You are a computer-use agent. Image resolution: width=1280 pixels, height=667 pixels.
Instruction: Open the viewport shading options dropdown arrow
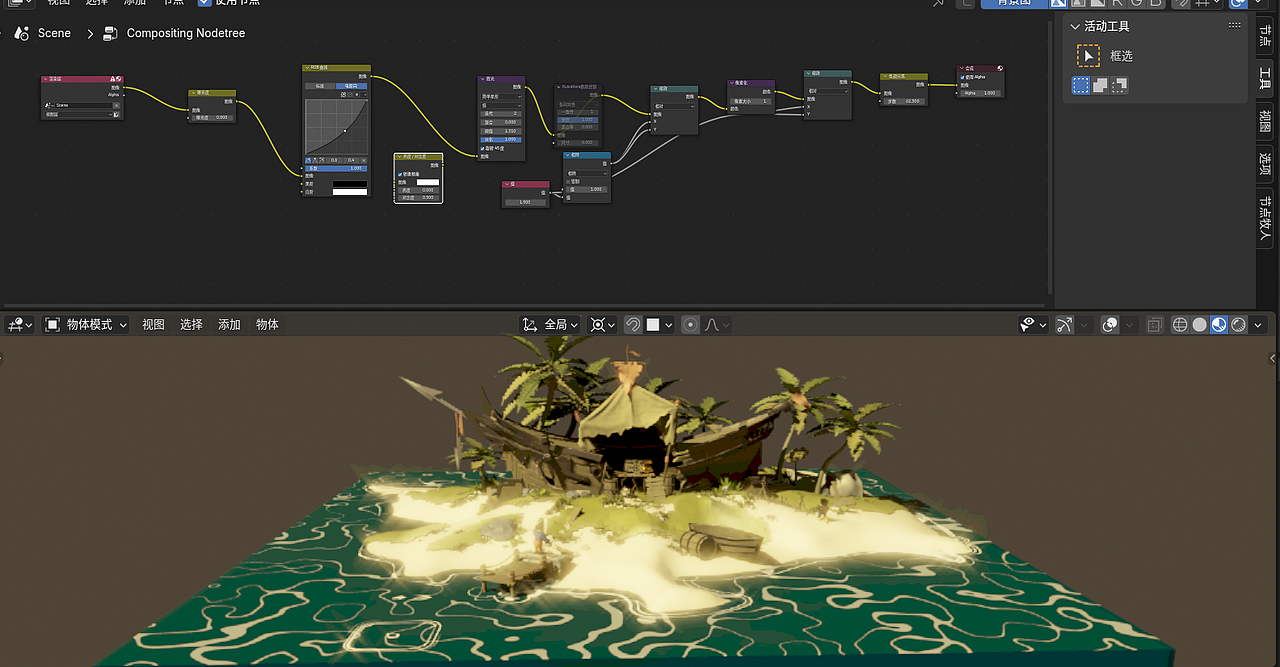coord(1258,325)
